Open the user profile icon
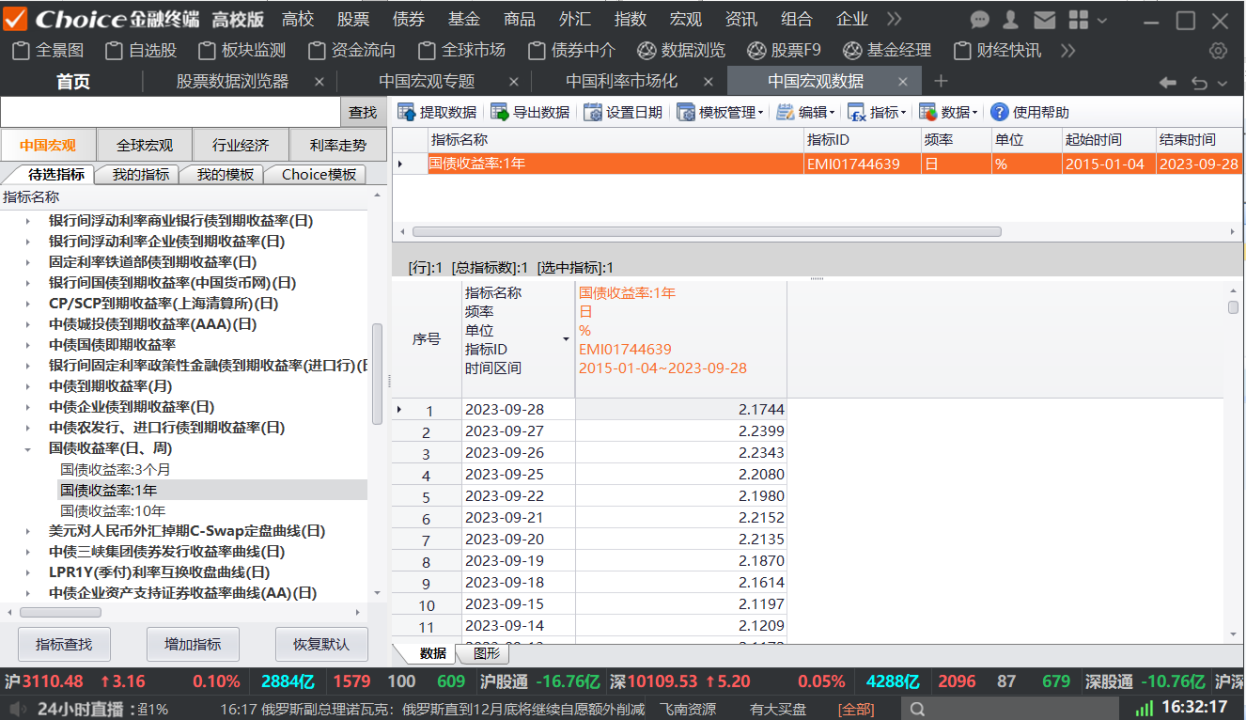1246x720 pixels. click(x=1011, y=20)
